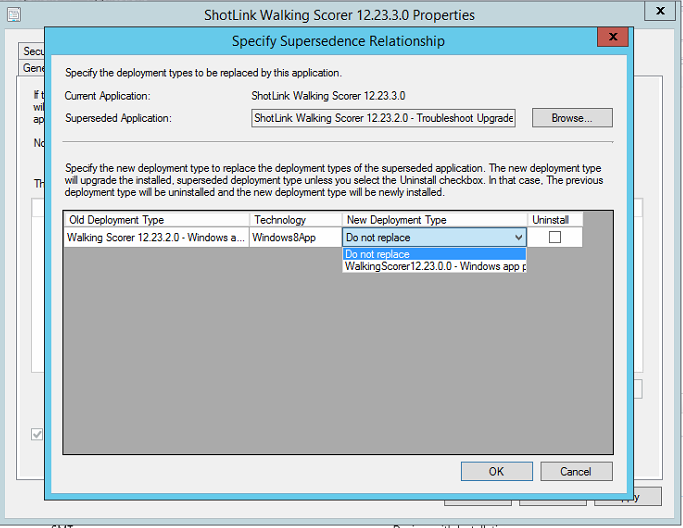Click the New Deployment Type column header
The width and height of the screenshot is (683, 528).
point(435,220)
